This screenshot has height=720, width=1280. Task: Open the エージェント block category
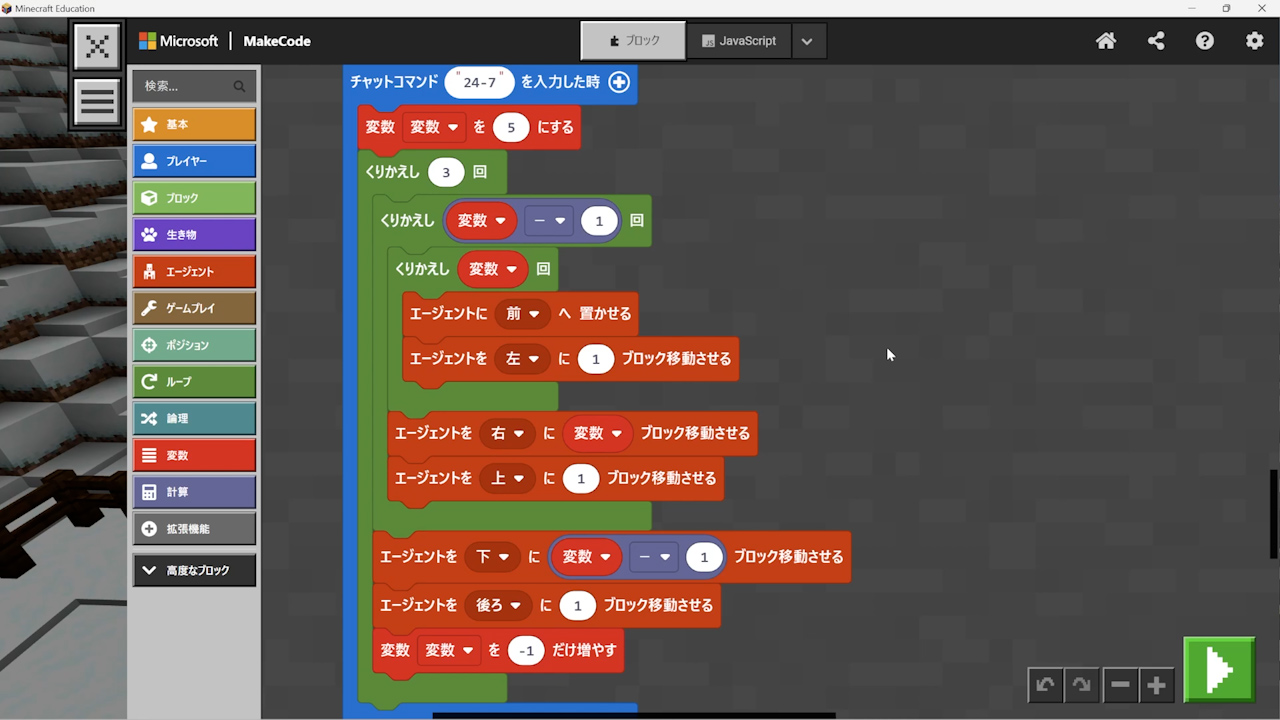pos(194,272)
